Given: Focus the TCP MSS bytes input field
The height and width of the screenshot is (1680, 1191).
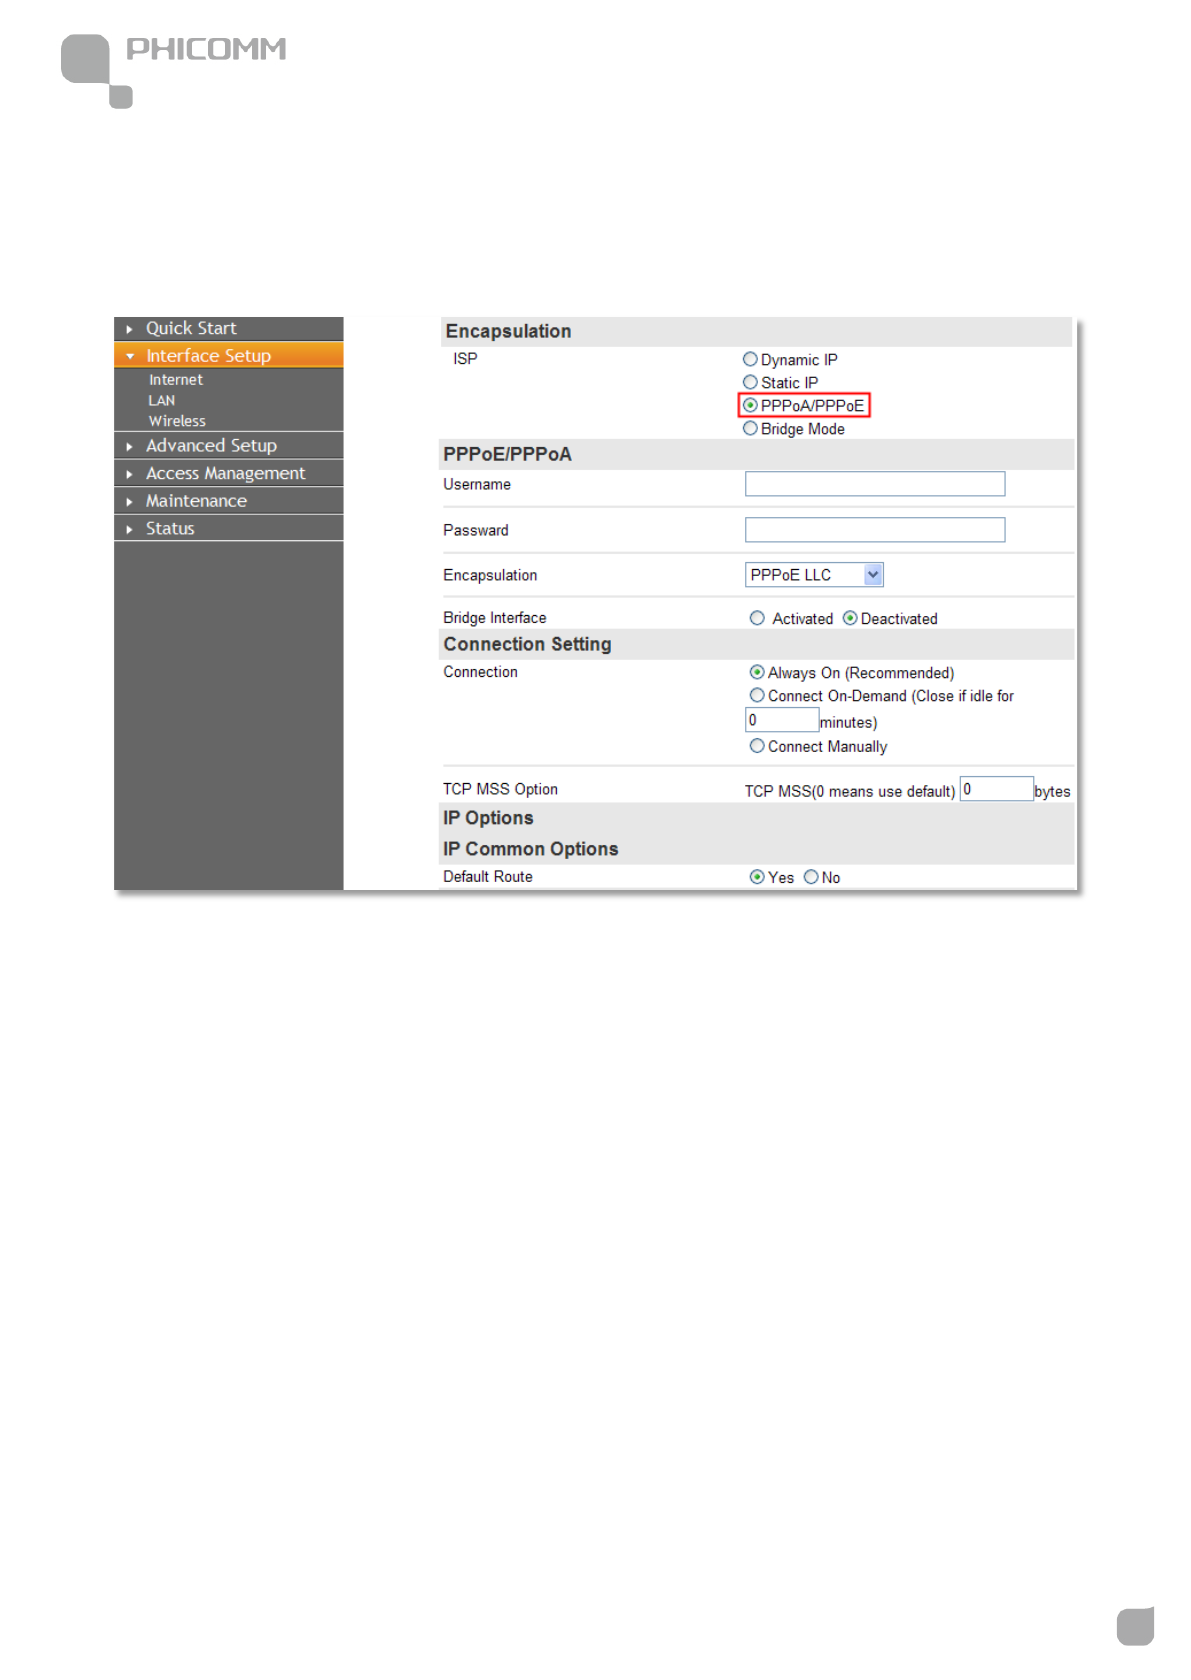Looking at the screenshot, I should click(x=997, y=789).
